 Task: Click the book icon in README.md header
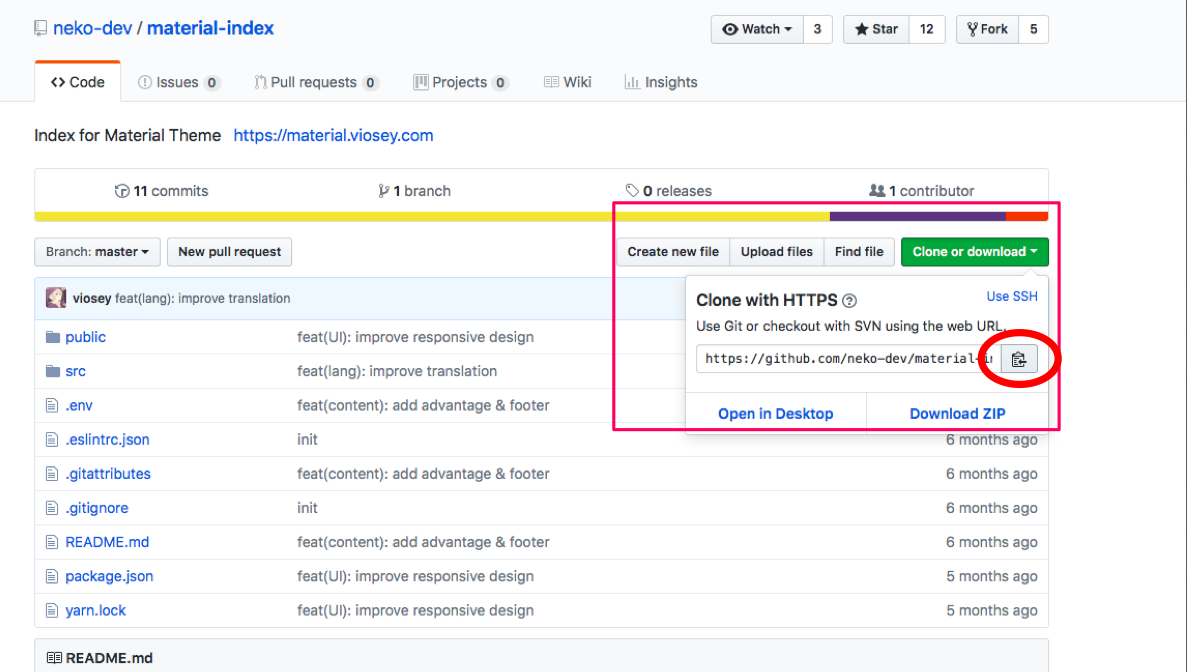coord(55,658)
